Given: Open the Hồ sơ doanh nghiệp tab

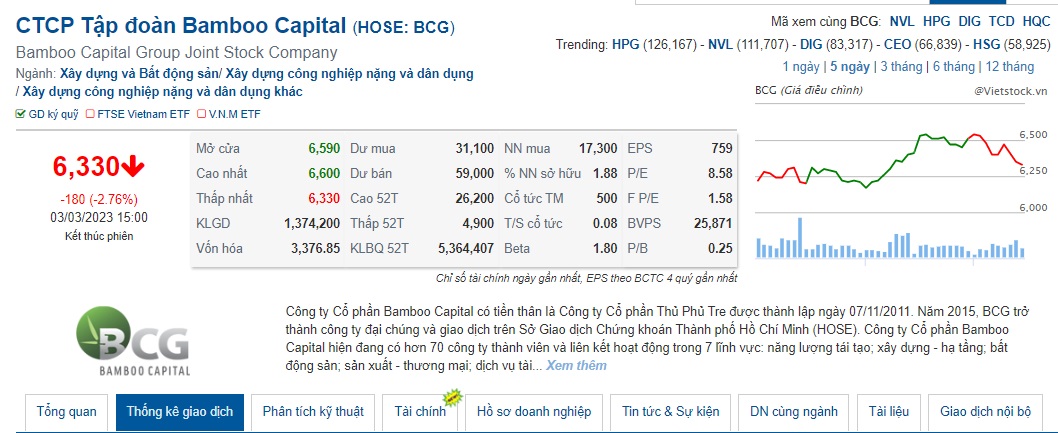Looking at the screenshot, I should tap(534, 412).
